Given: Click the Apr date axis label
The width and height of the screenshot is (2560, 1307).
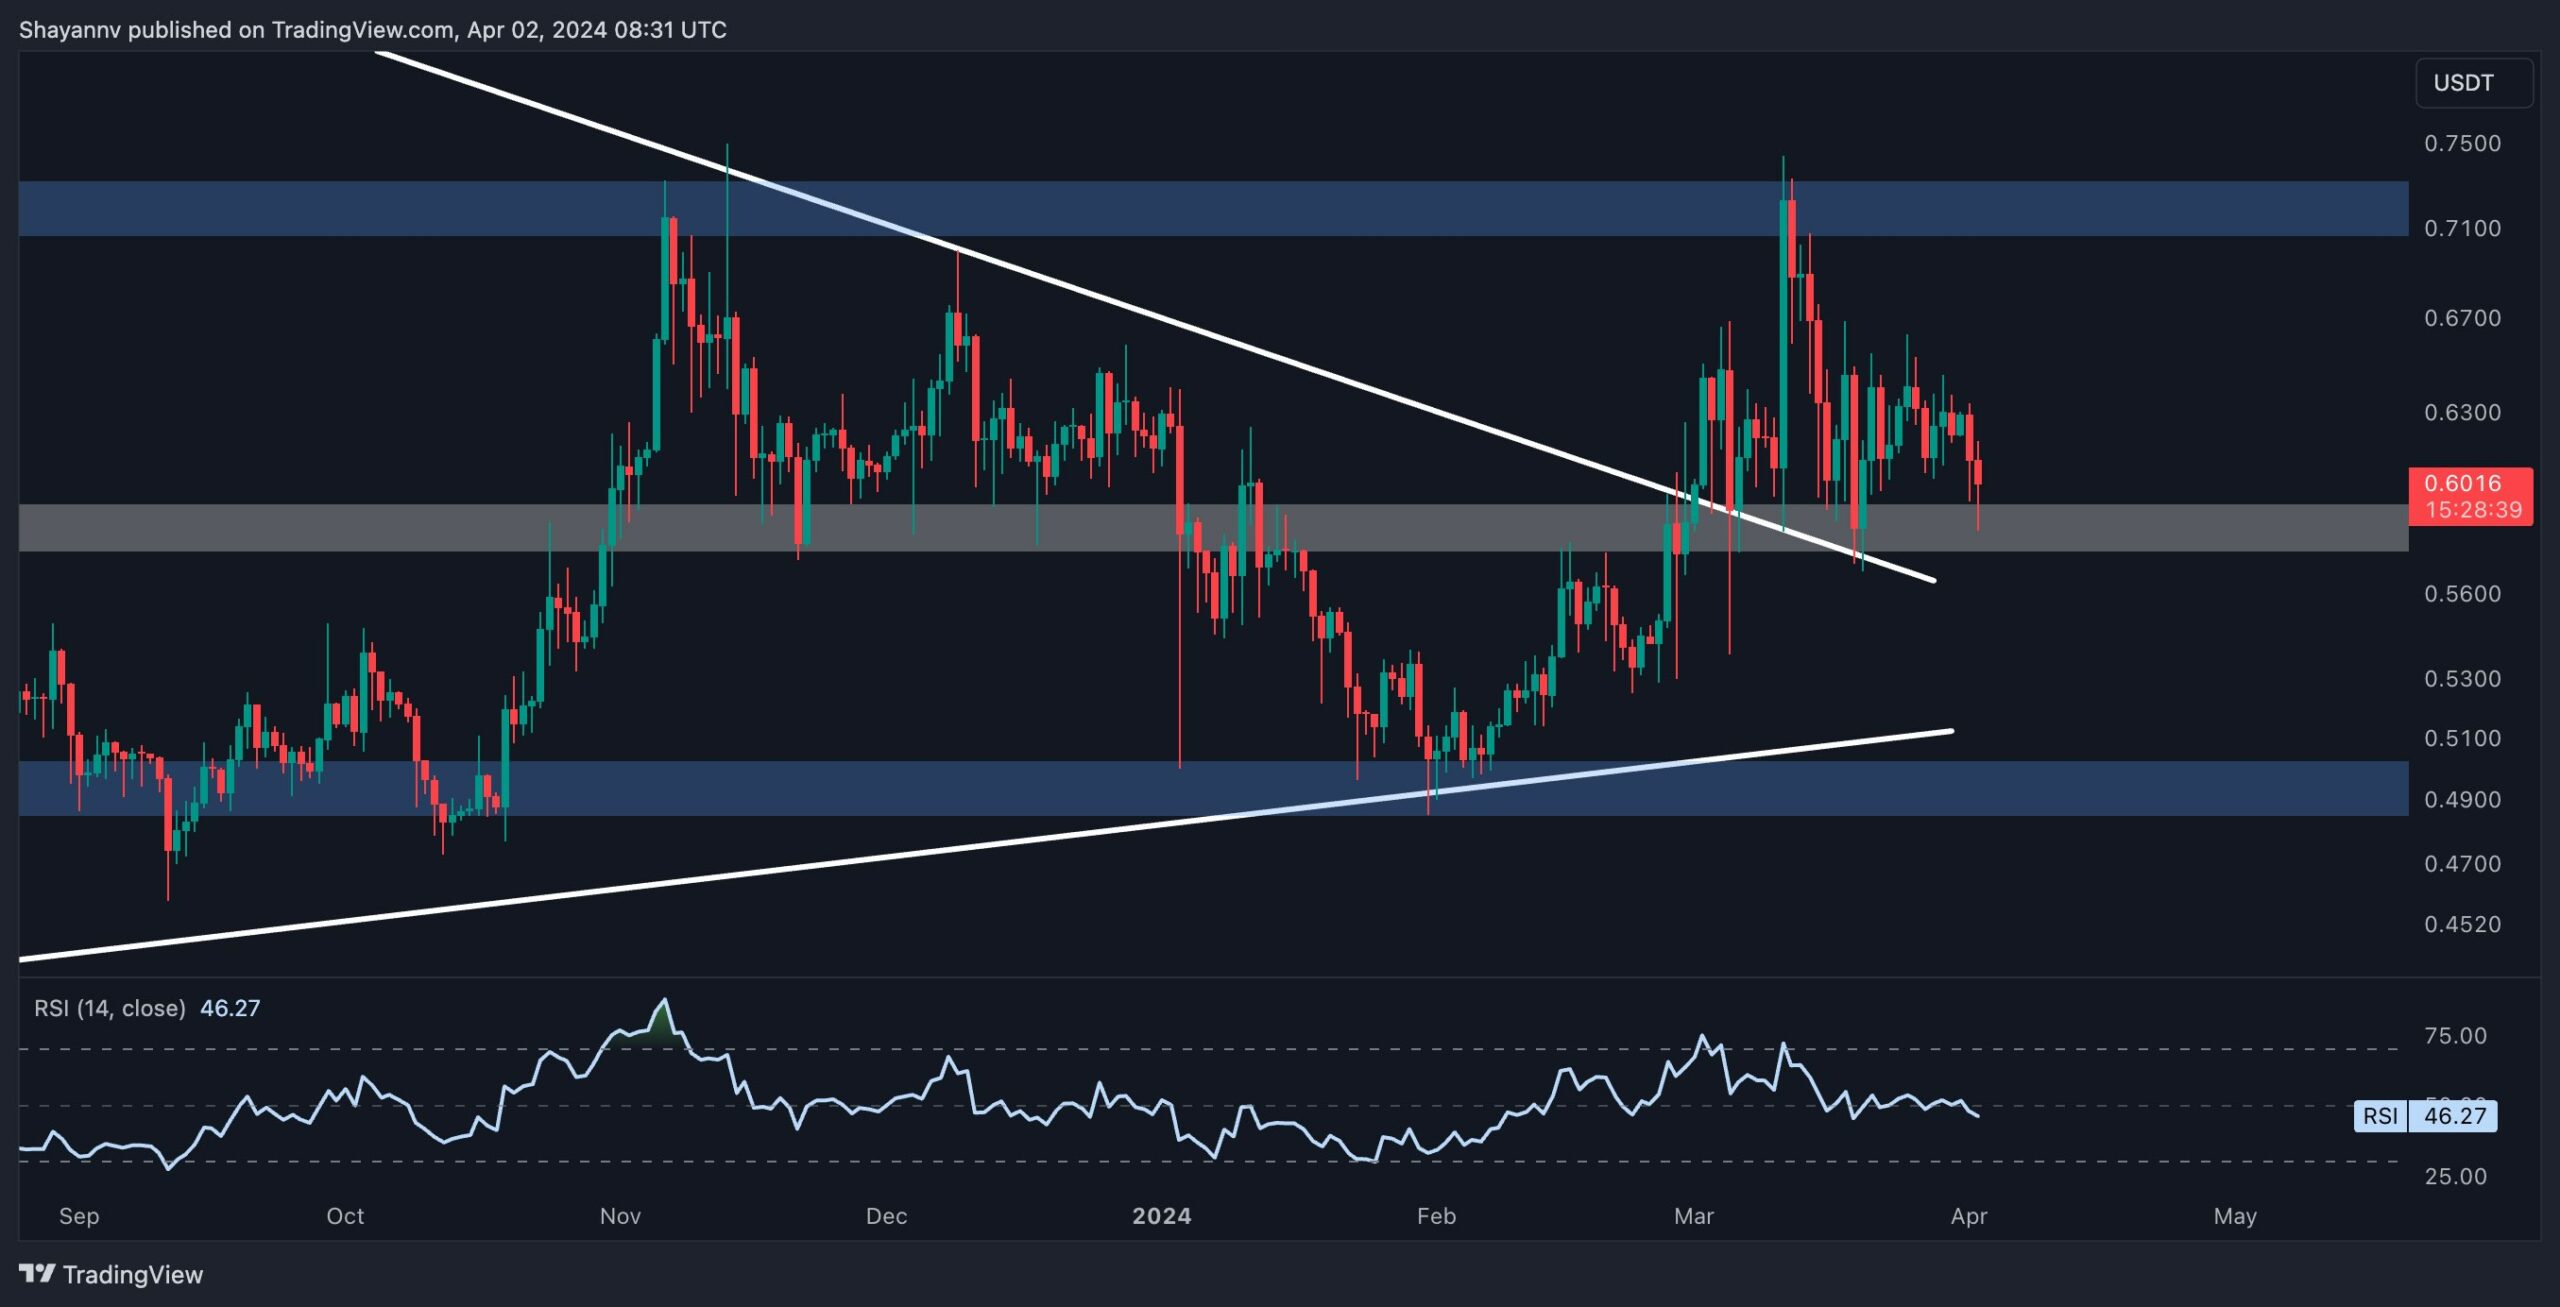Looking at the screenshot, I should (1969, 1216).
